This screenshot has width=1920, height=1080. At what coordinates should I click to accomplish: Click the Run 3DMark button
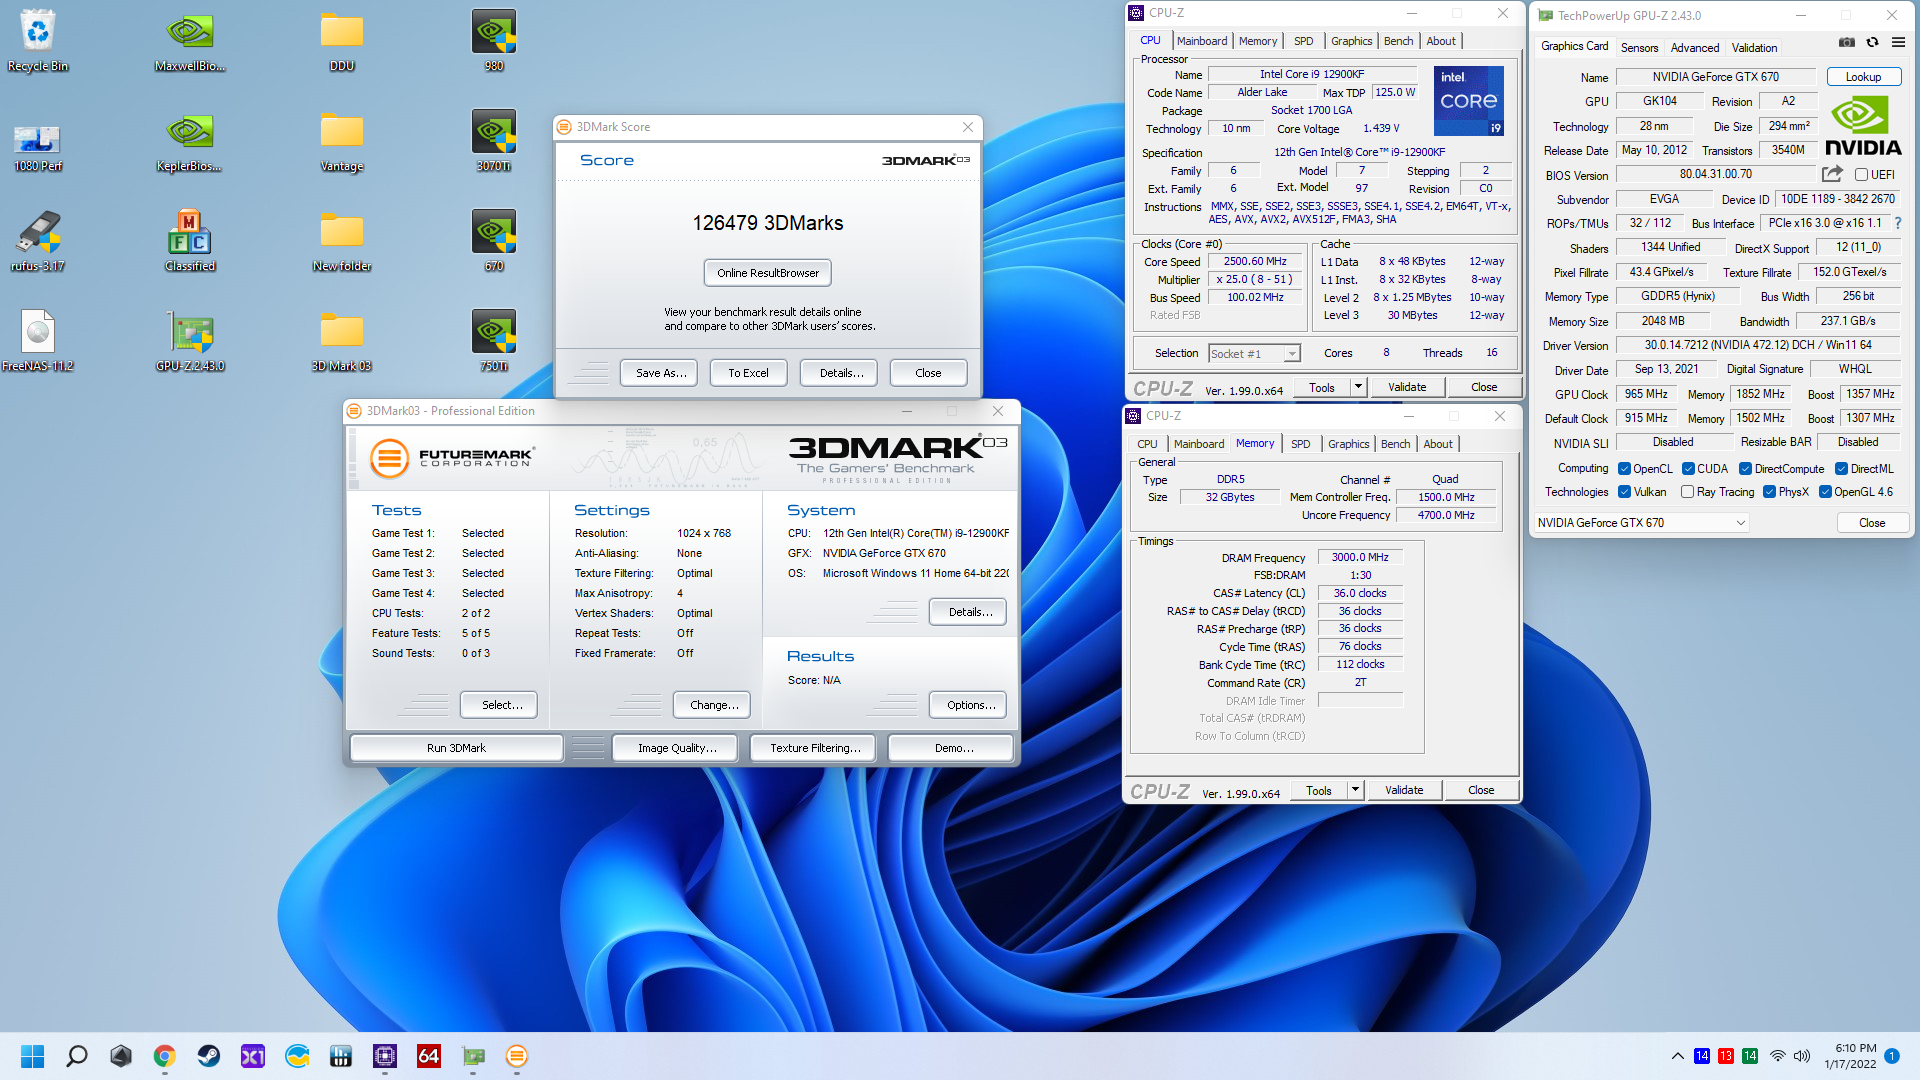[456, 748]
